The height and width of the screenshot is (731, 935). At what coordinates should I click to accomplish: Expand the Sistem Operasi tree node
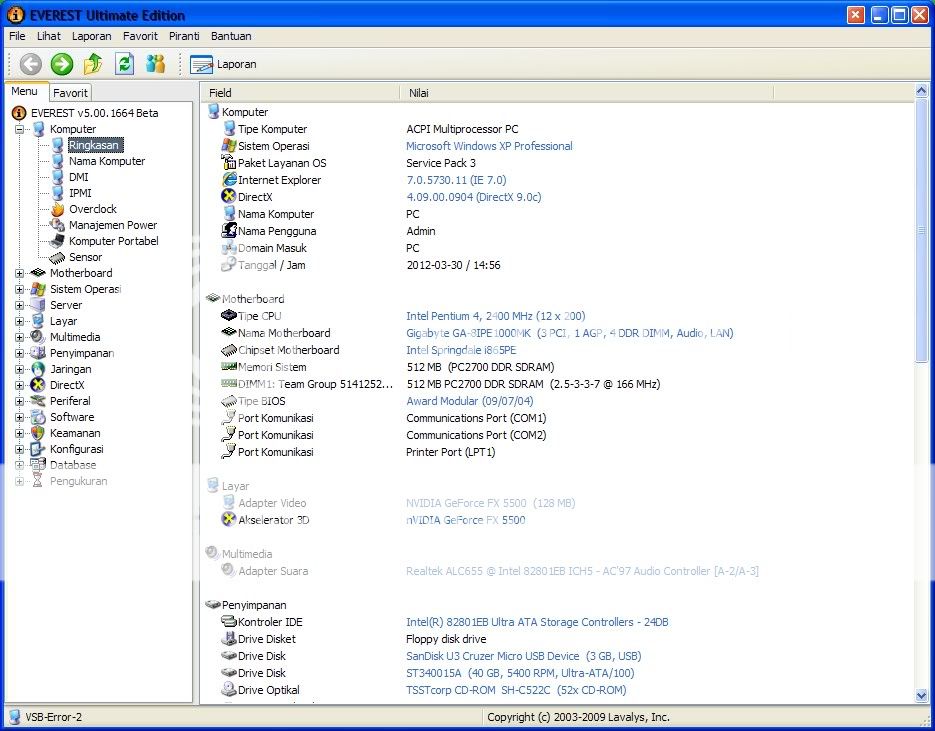click(19, 289)
